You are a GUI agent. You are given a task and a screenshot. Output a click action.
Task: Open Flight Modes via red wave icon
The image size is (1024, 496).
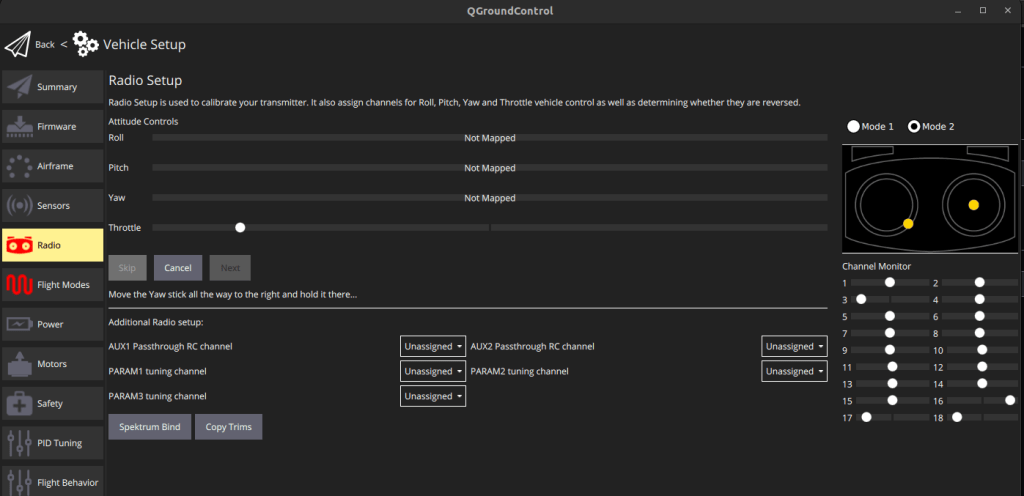(19, 285)
